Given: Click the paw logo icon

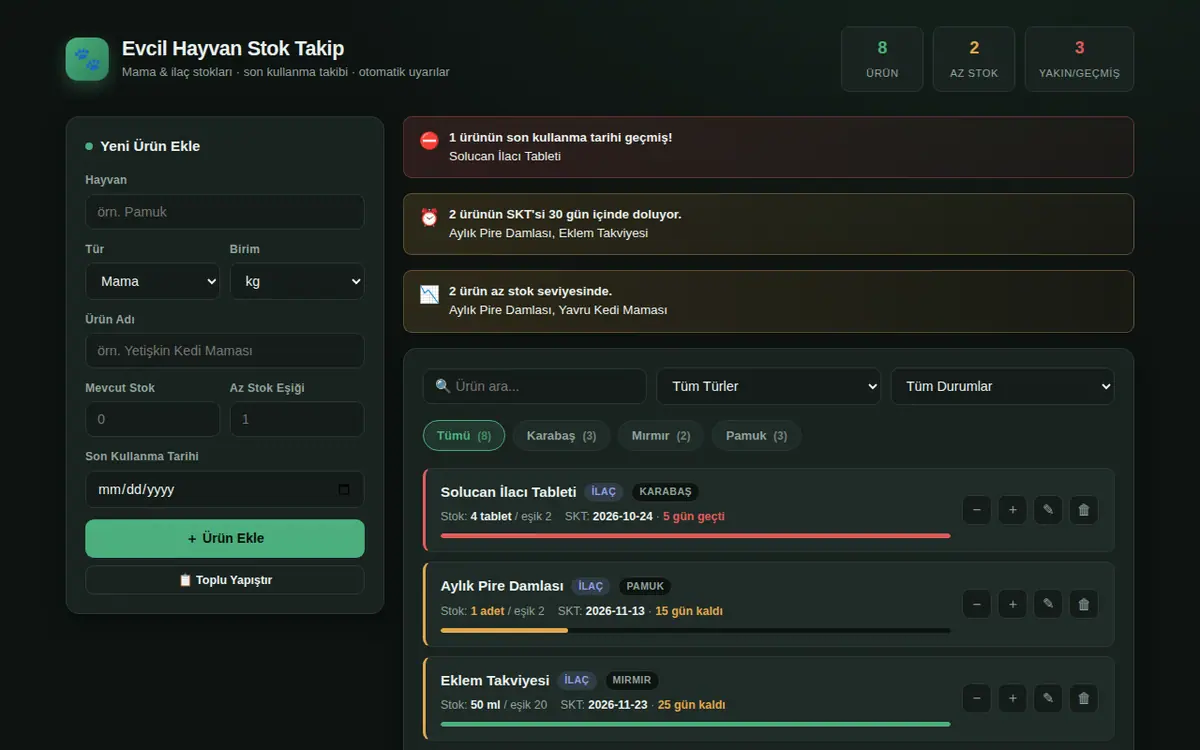Looking at the screenshot, I should pos(87,59).
